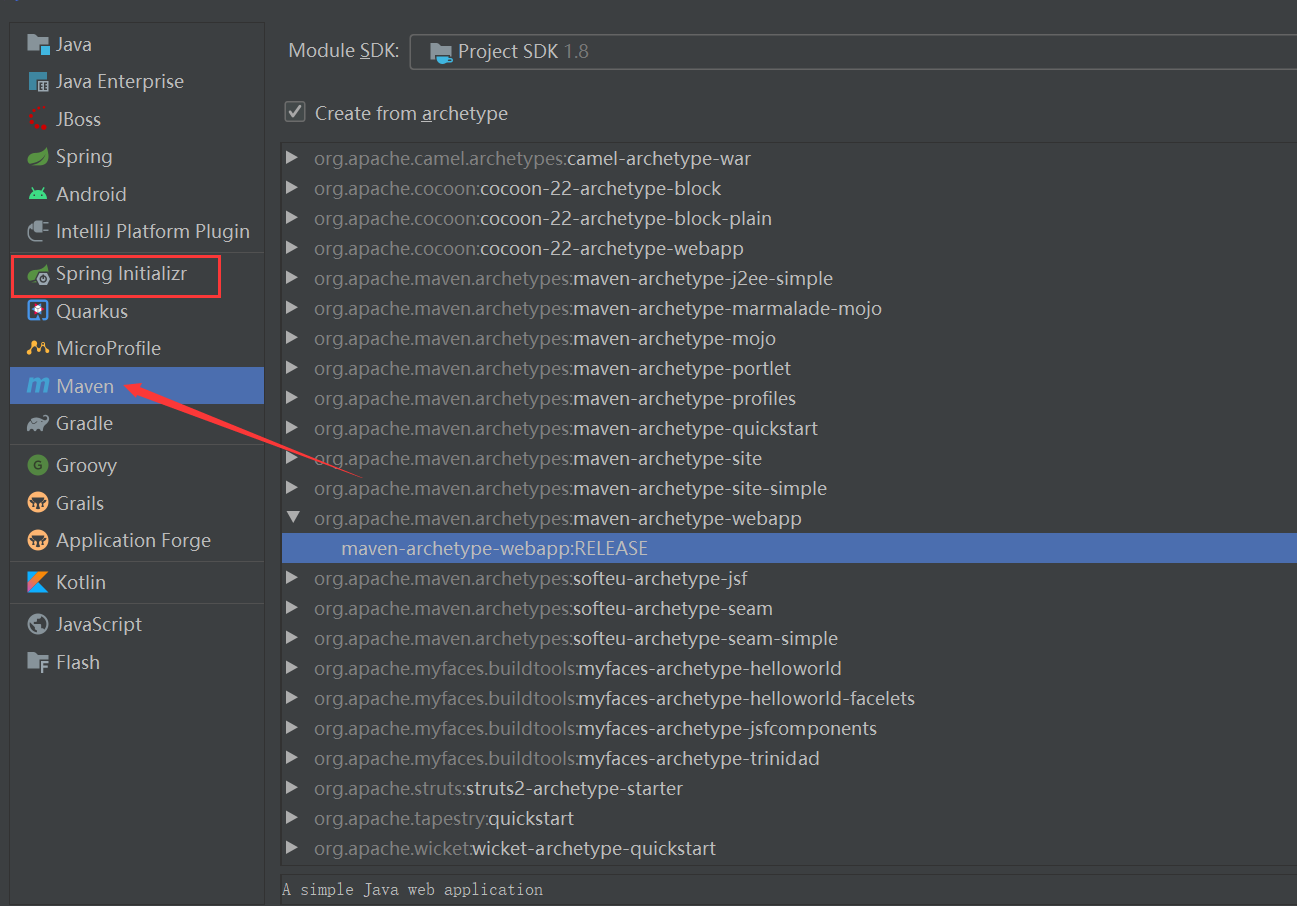Click the IntelliJ Platform Plugin icon
Screen dimensions: 1297x906
coord(38,232)
